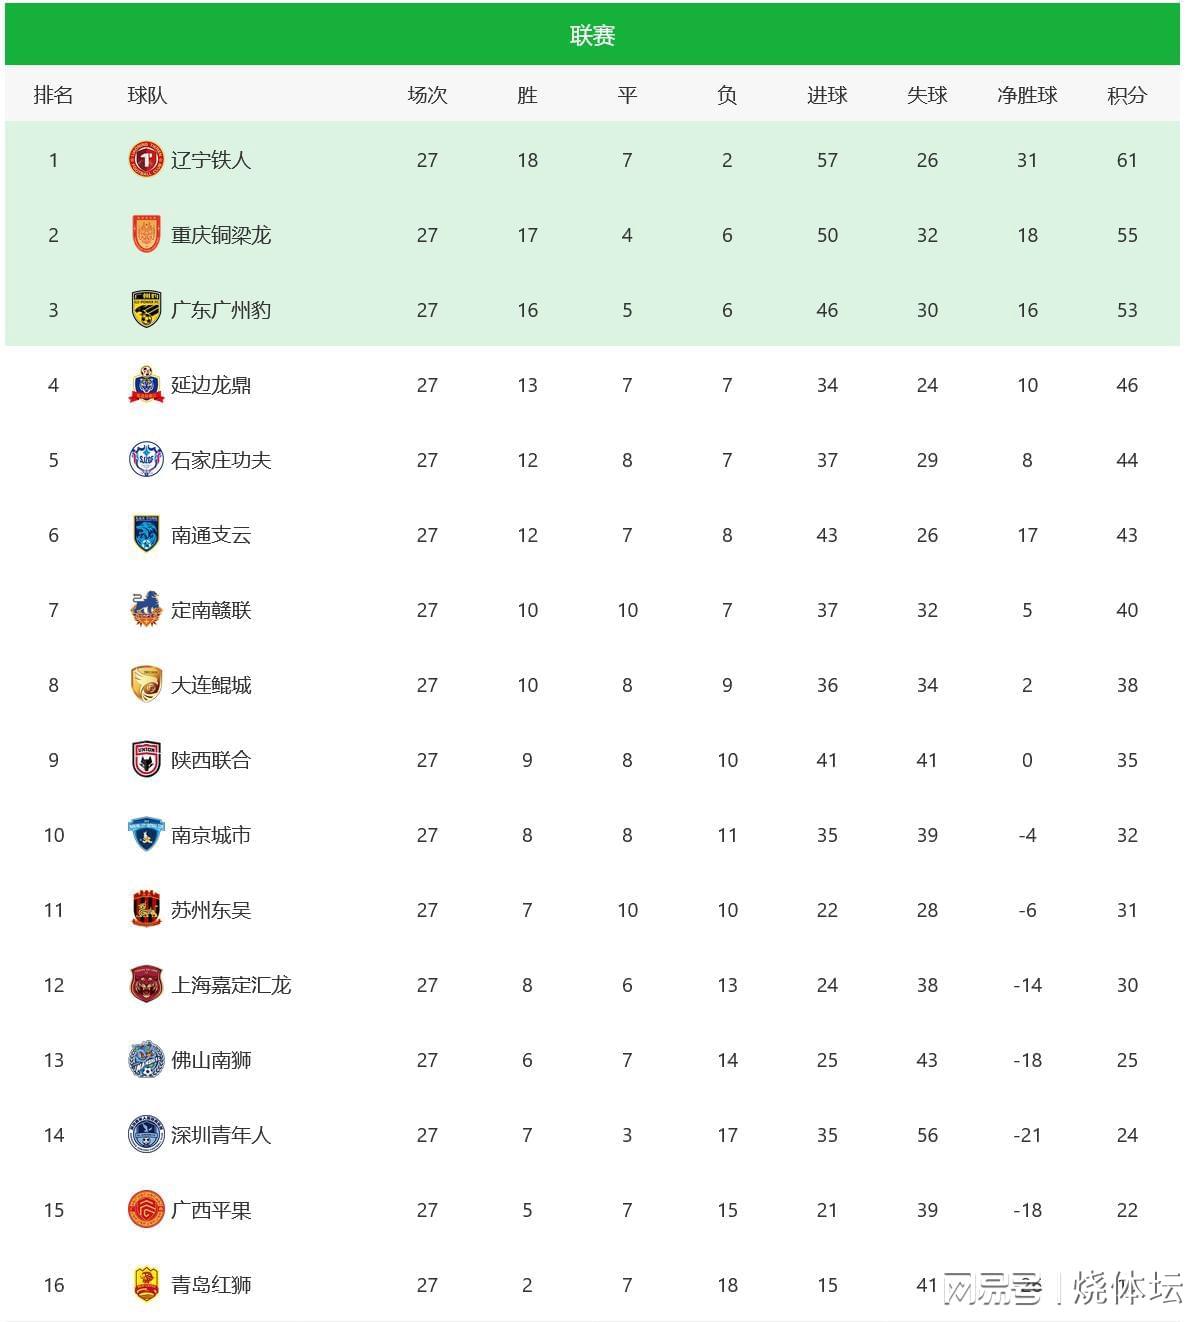Screen dimensions: 1203x1322
Task: Click the 陕西联合 club badge
Action: pyautogui.click(x=146, y=760)
